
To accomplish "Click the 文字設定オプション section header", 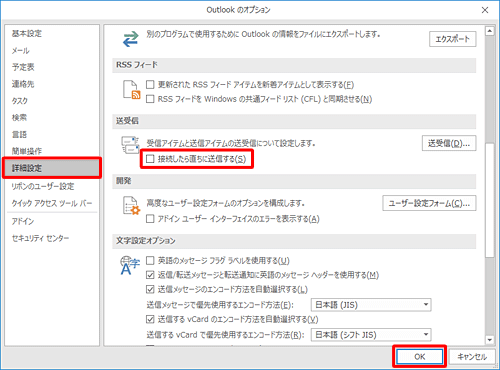I will 294,241.
